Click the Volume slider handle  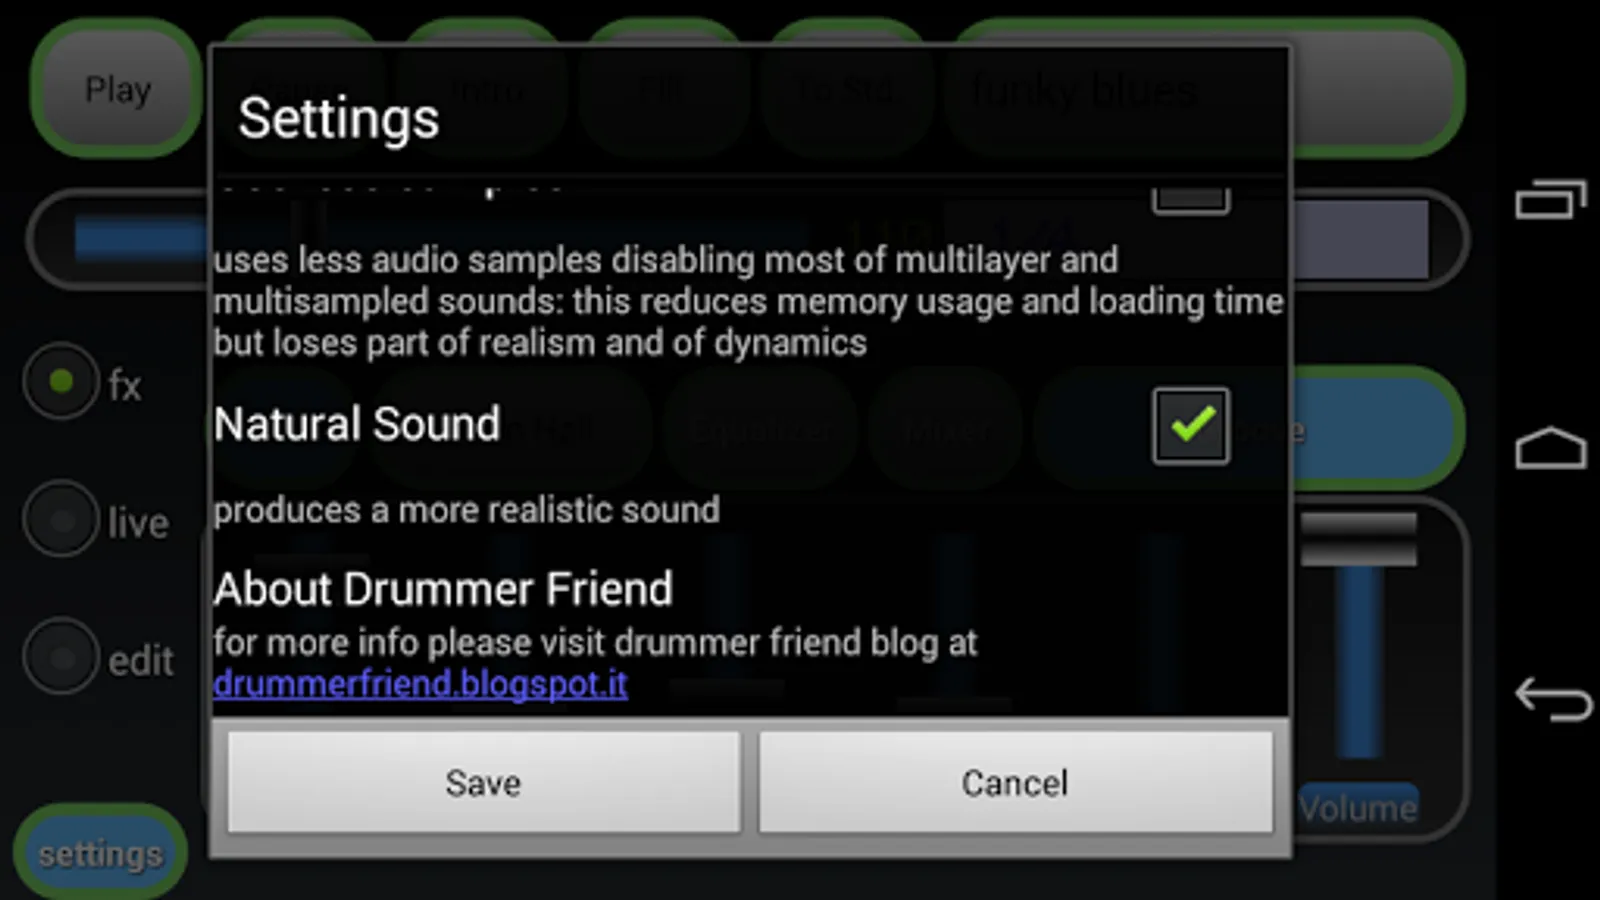click(x=1358, y=539)
